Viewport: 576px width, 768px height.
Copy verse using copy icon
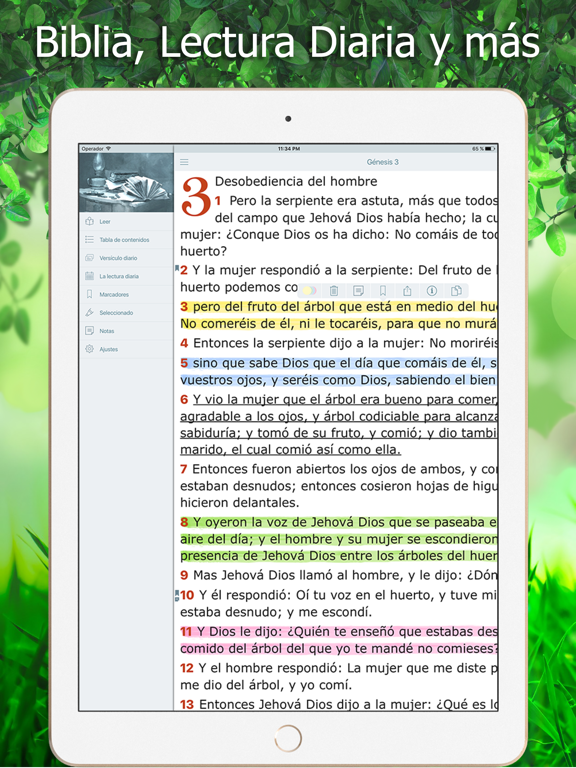click(x=456, y=291)
